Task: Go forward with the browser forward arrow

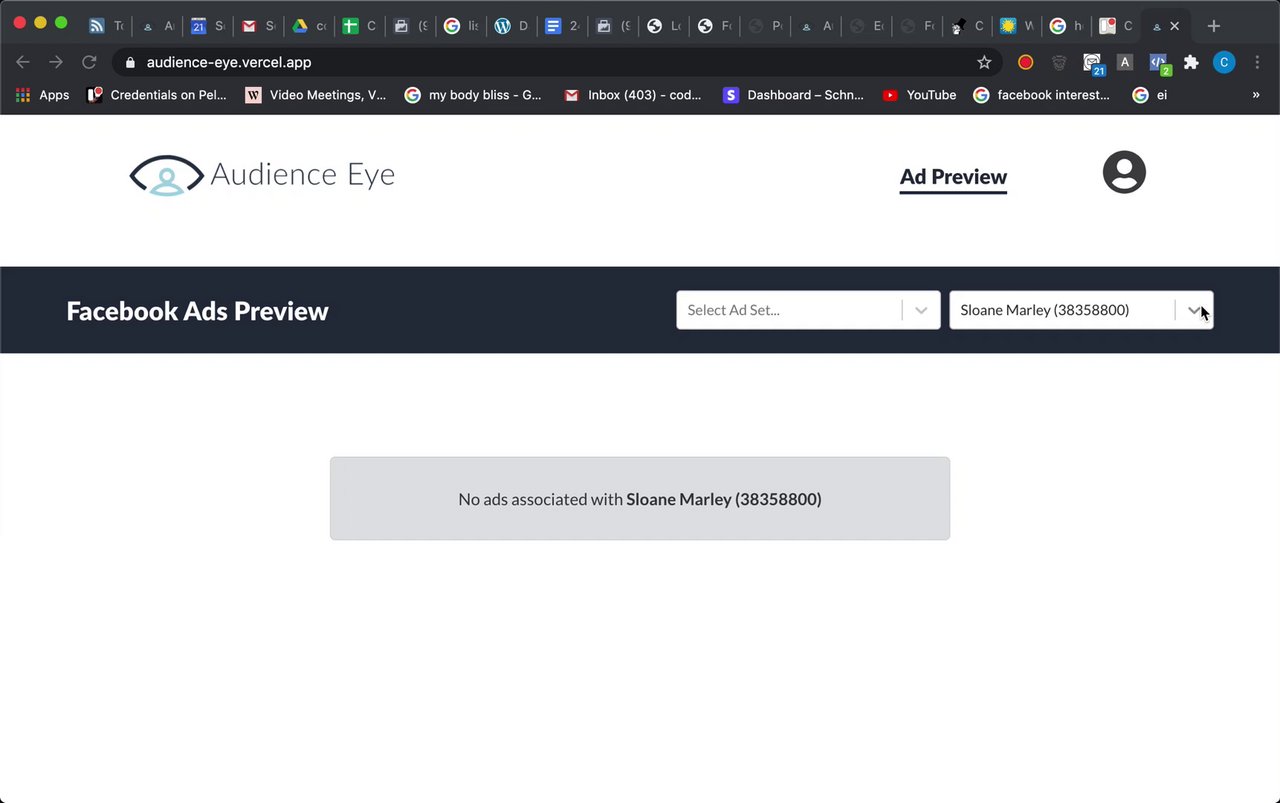Action: 56,62
